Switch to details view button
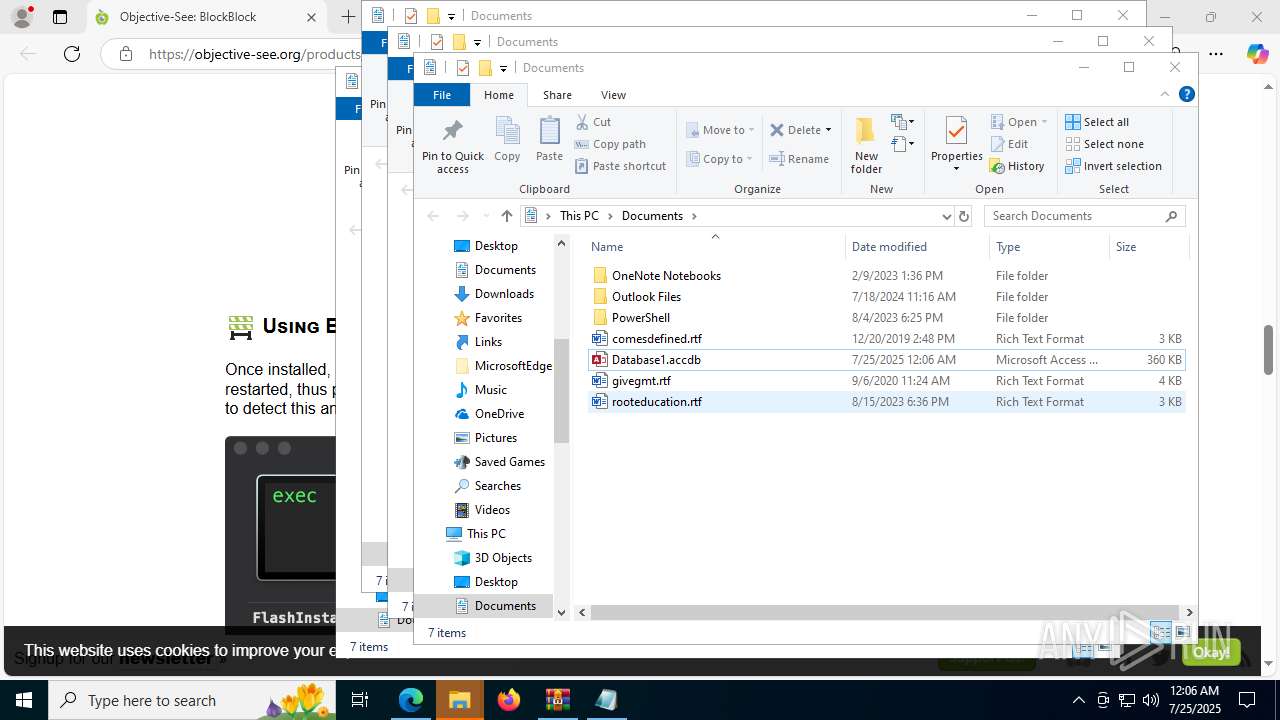The width and height of the screenshot is (1280, 720). pos(1161,632)
